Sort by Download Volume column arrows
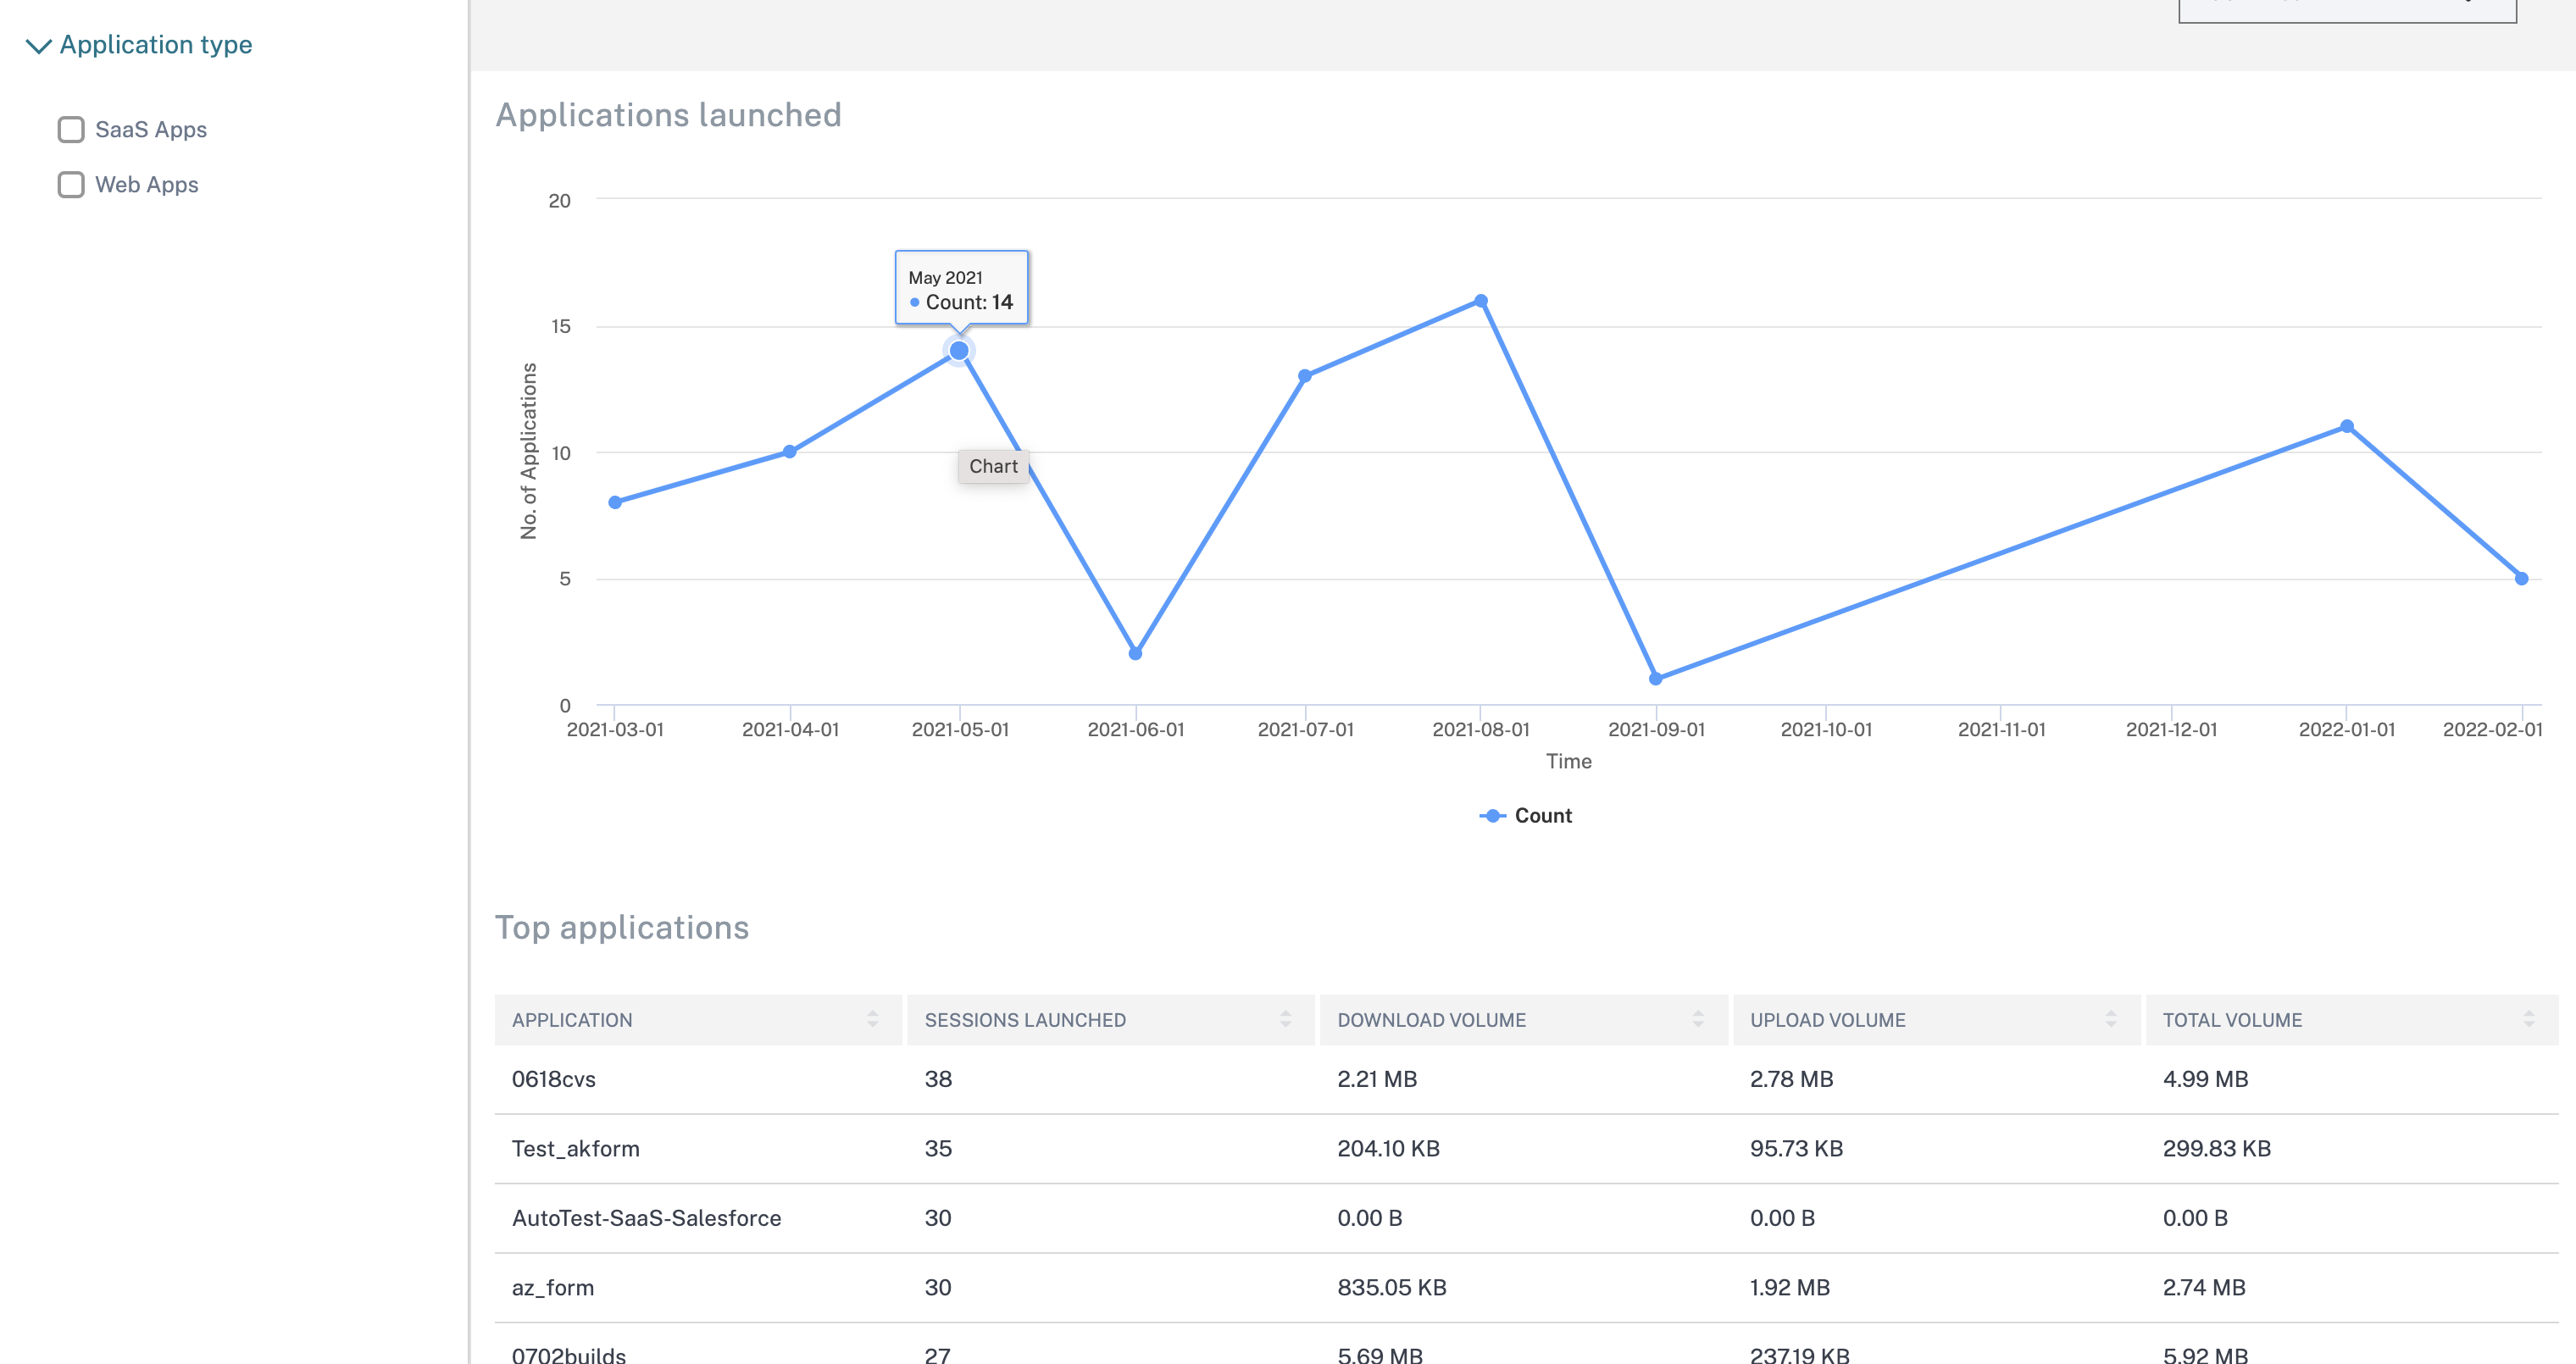The width and height of the screenshot is (2576, 1364). click(1698, 1019)
